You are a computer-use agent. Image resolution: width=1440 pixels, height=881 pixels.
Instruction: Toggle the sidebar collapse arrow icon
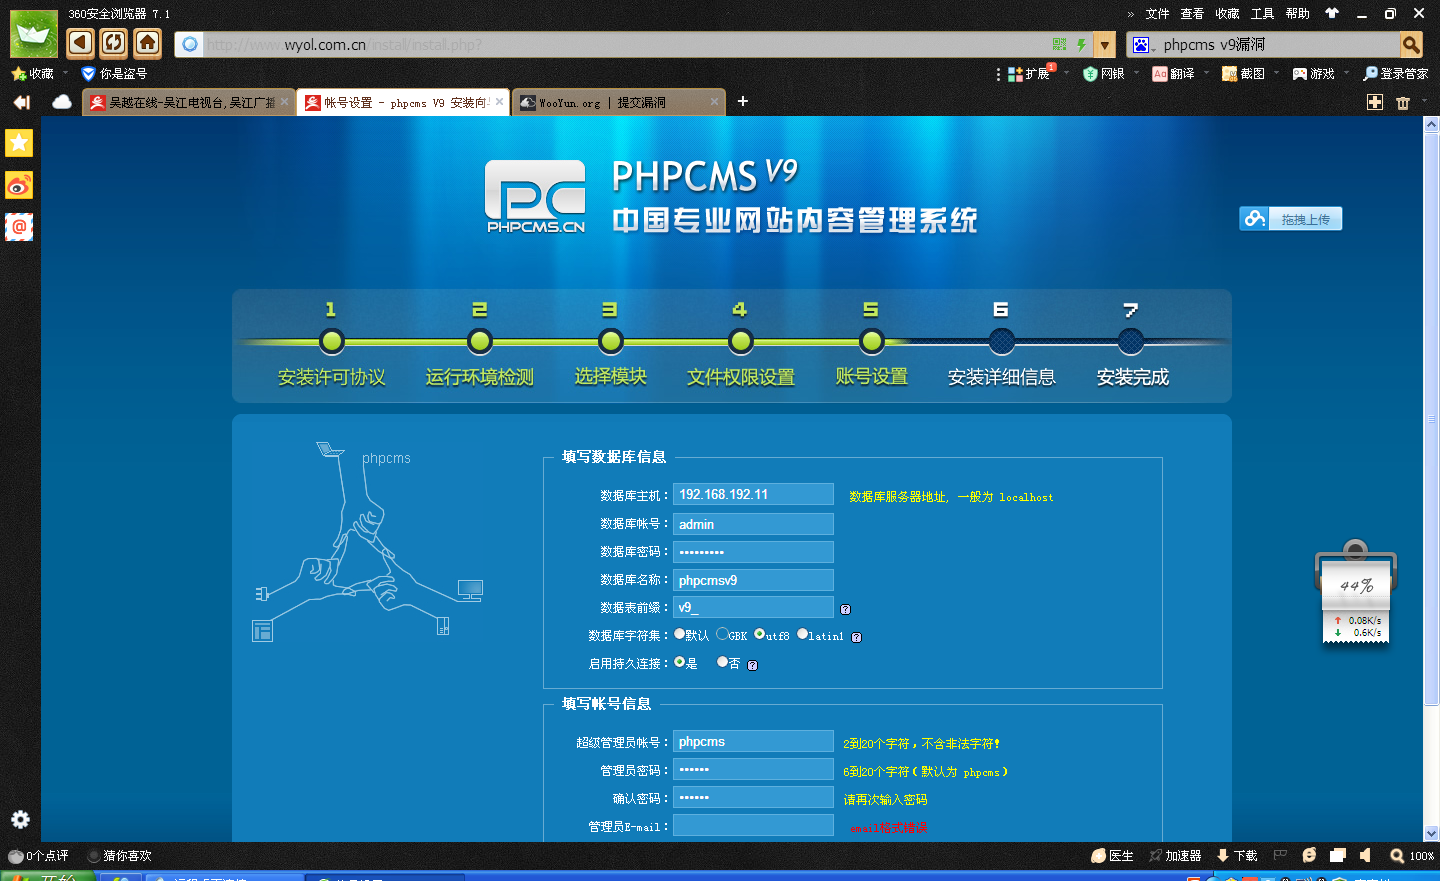[21, 102]
